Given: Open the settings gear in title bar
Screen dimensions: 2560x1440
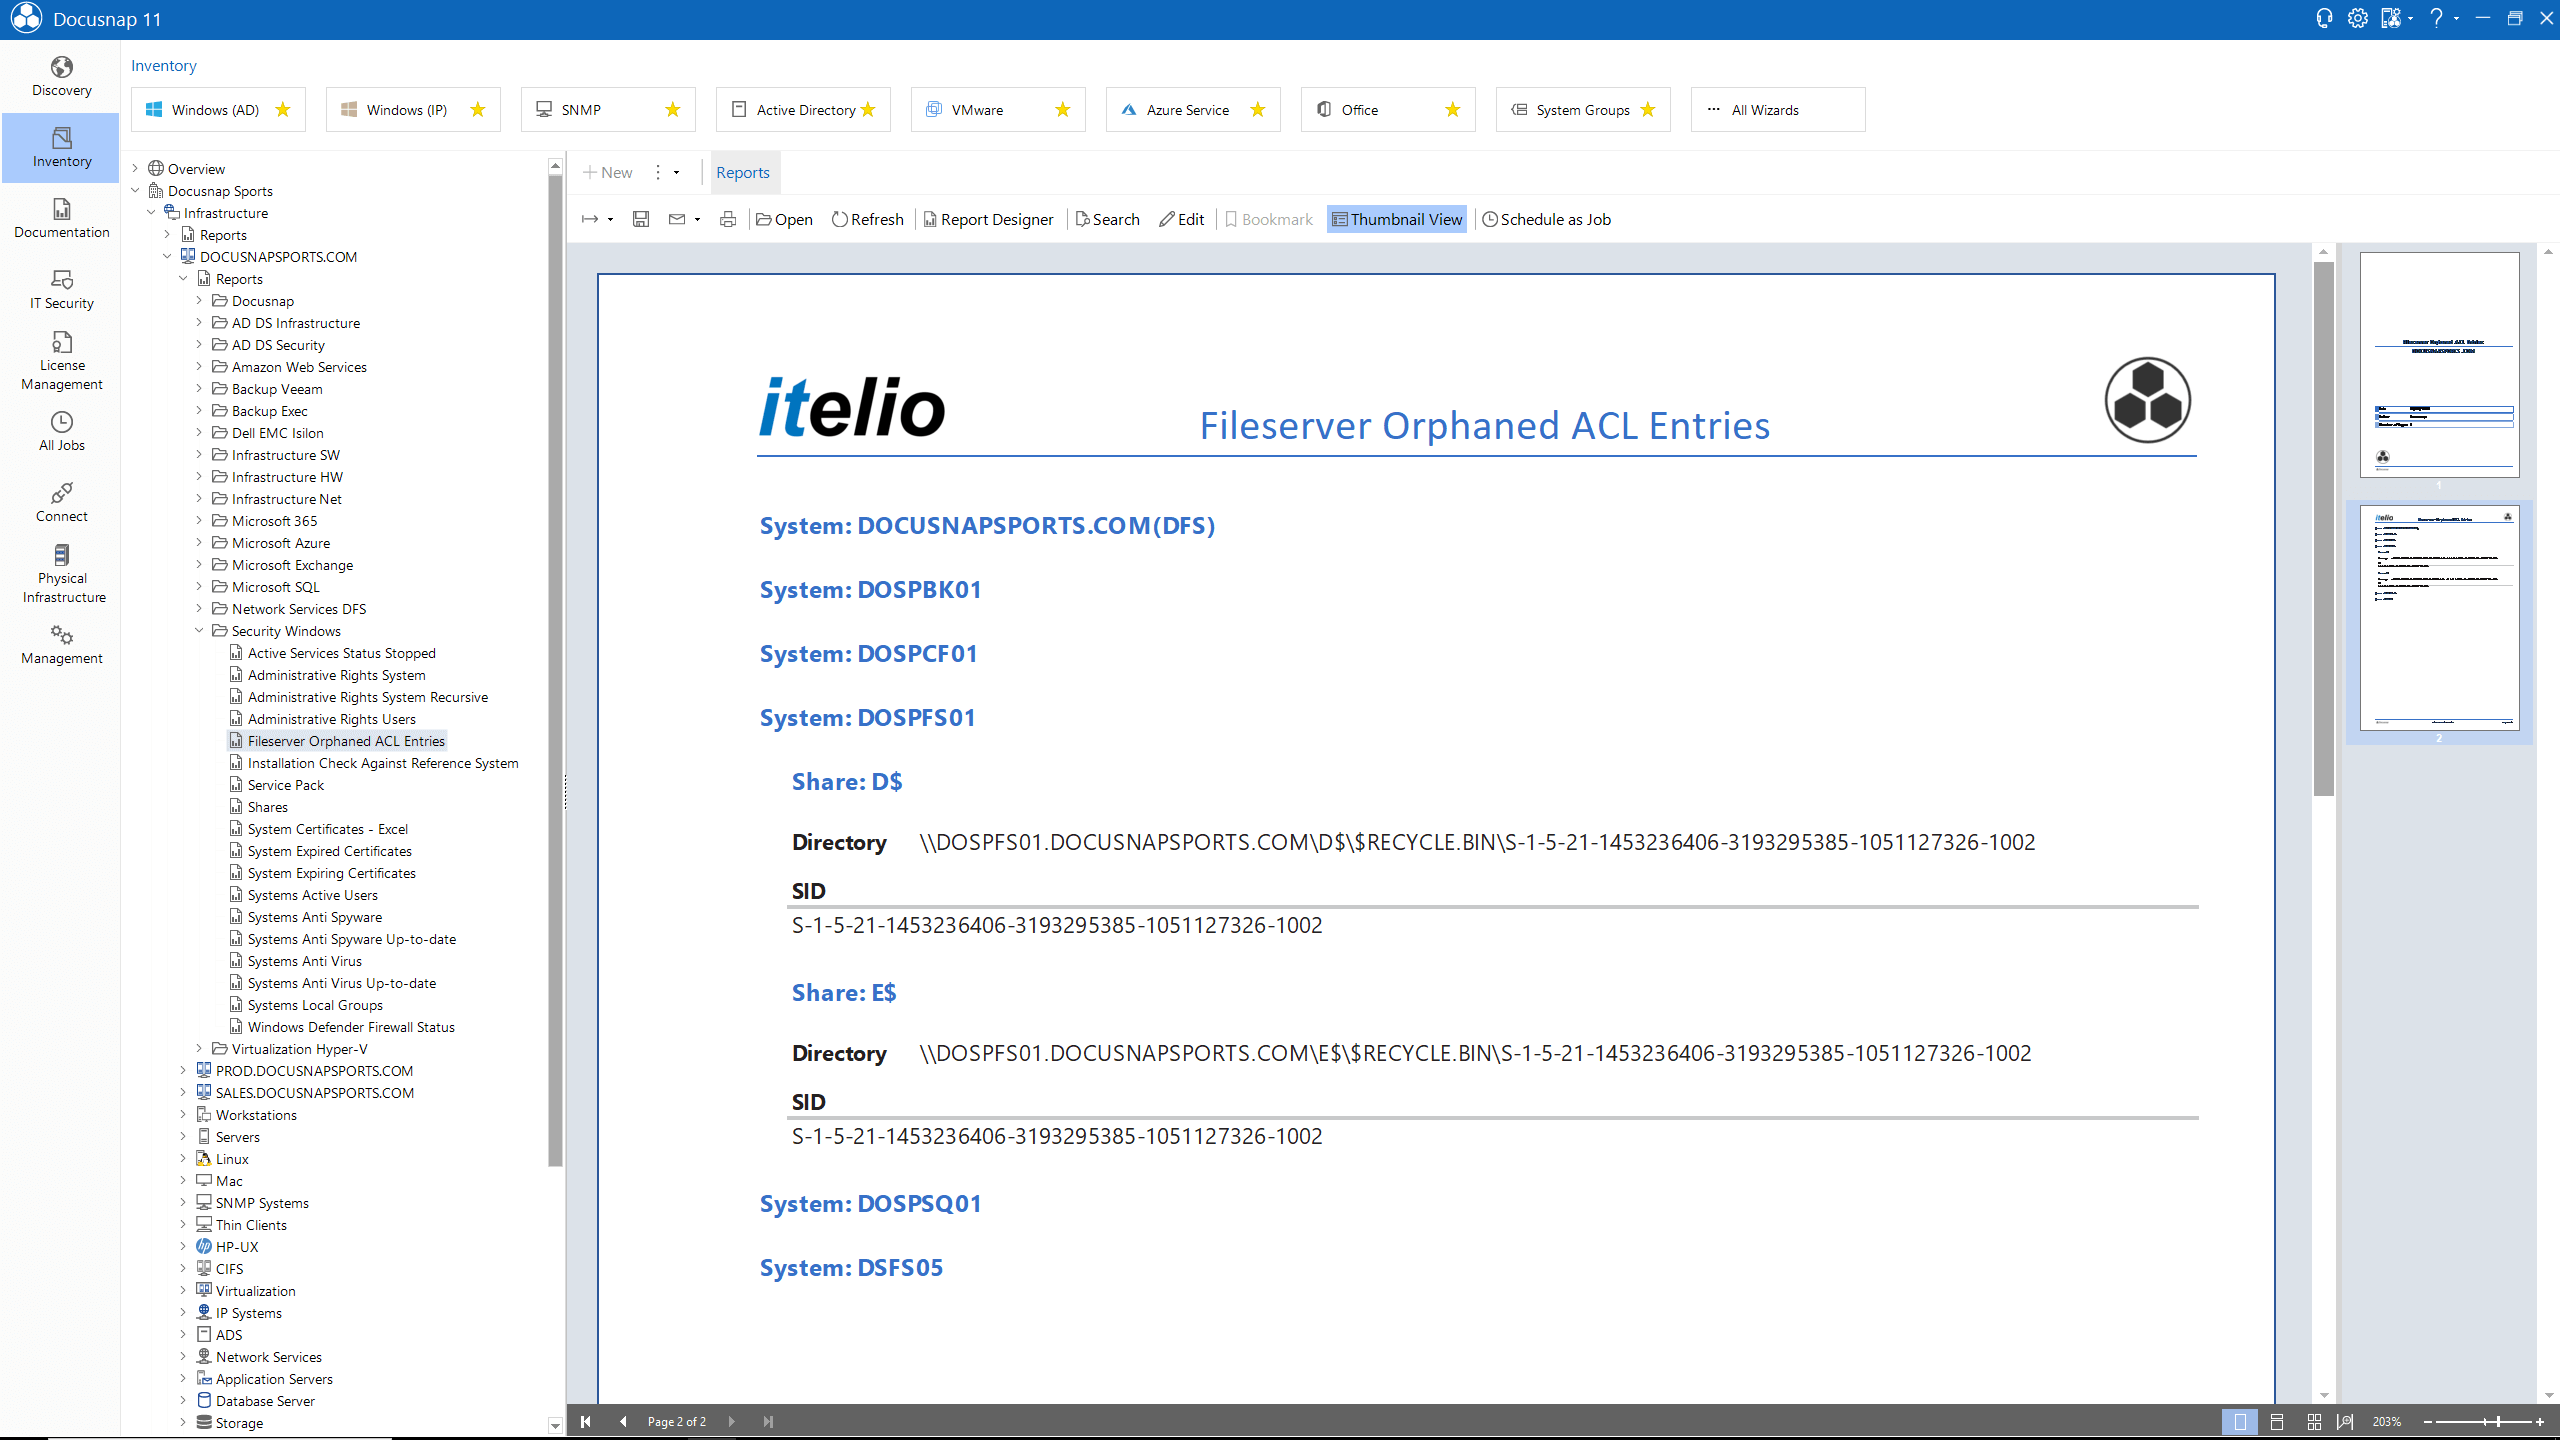Looking at the screenshot, I should pos(2358,19).
